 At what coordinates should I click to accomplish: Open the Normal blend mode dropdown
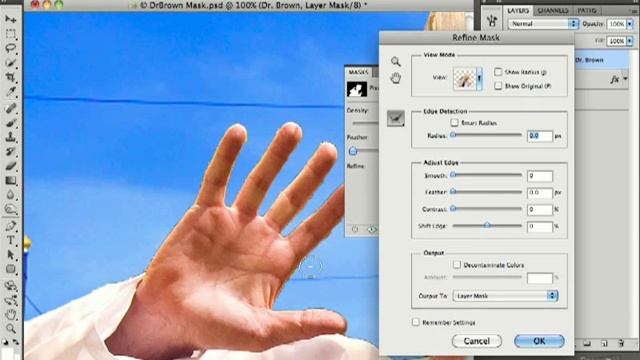pyautogui.click(x=543, y=24)
